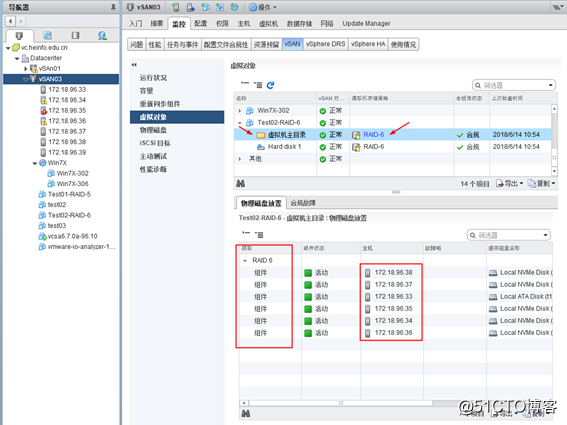
Task: Open 运行状况 in vSAN menu
Action: click(x=153, y=78)
